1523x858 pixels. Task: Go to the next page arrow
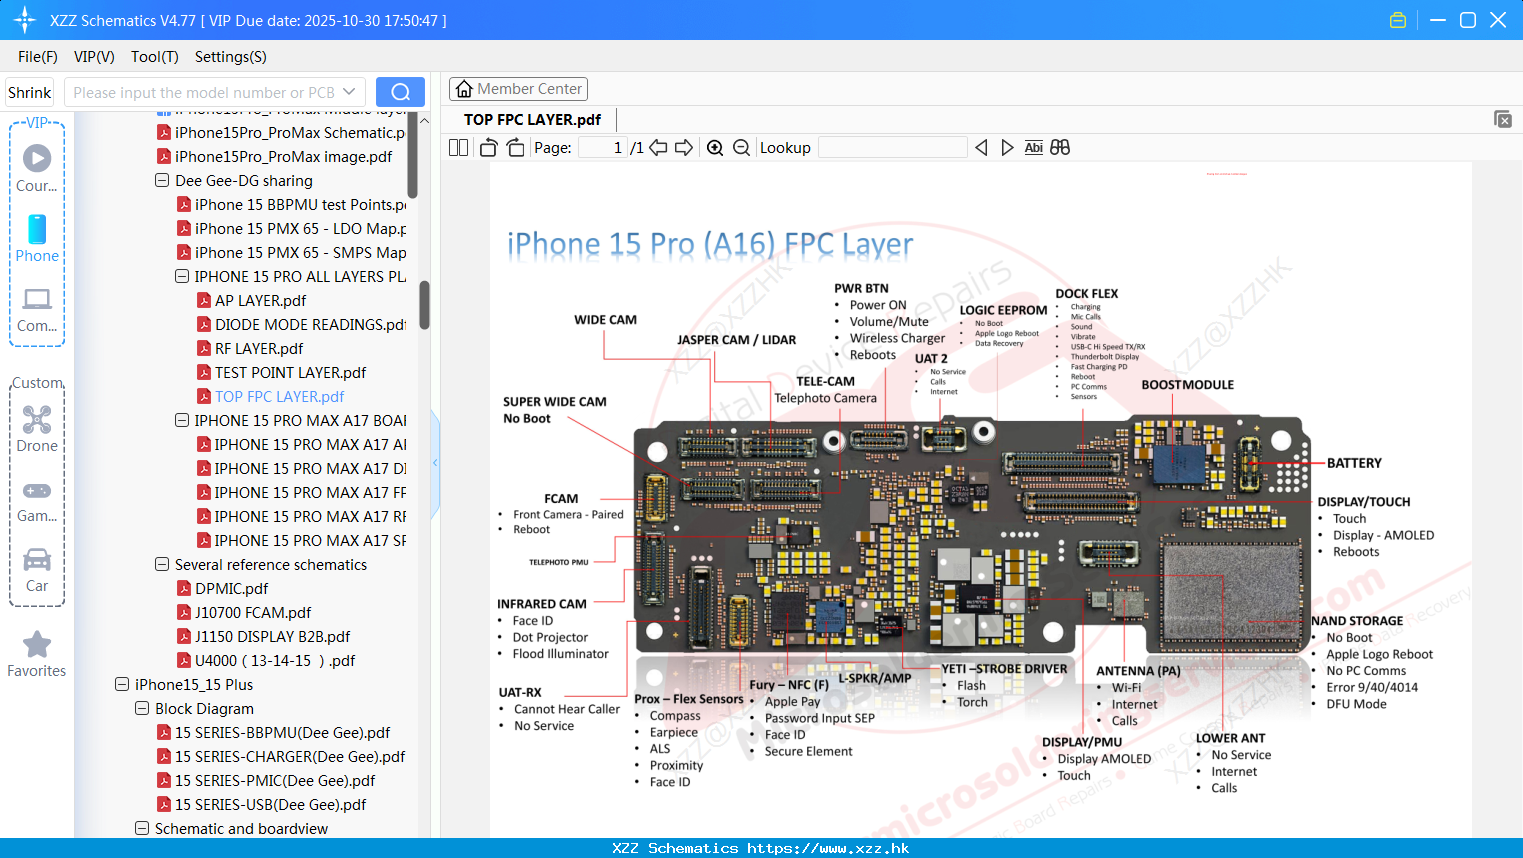[x=684, y=147]
